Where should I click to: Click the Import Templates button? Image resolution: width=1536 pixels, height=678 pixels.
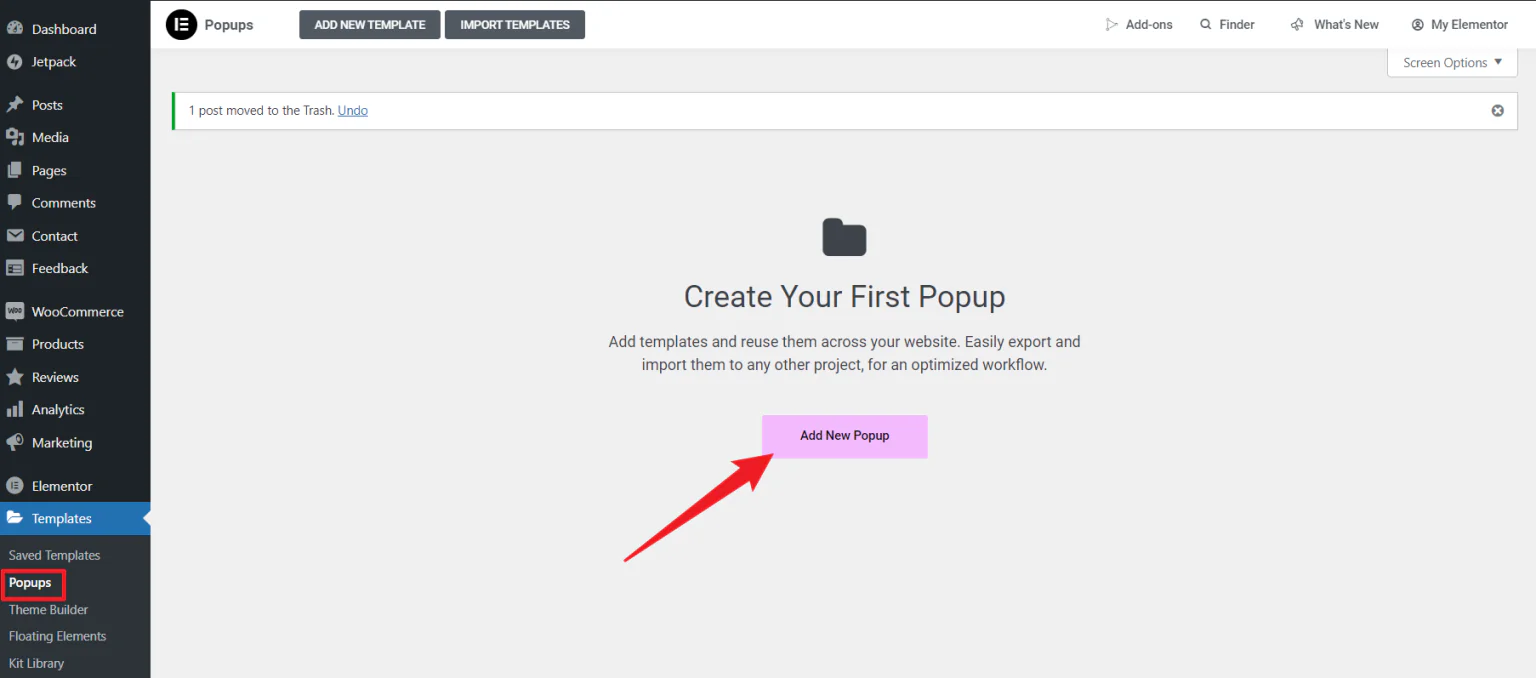click(x=515, y=25)
